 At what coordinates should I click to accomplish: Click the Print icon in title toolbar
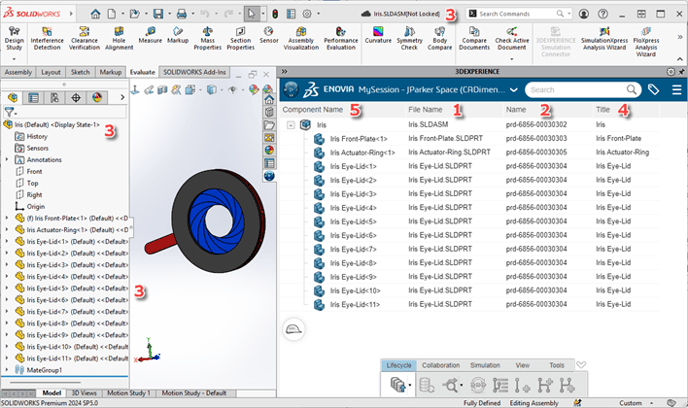pyautogui.click(x=182, y=14)
